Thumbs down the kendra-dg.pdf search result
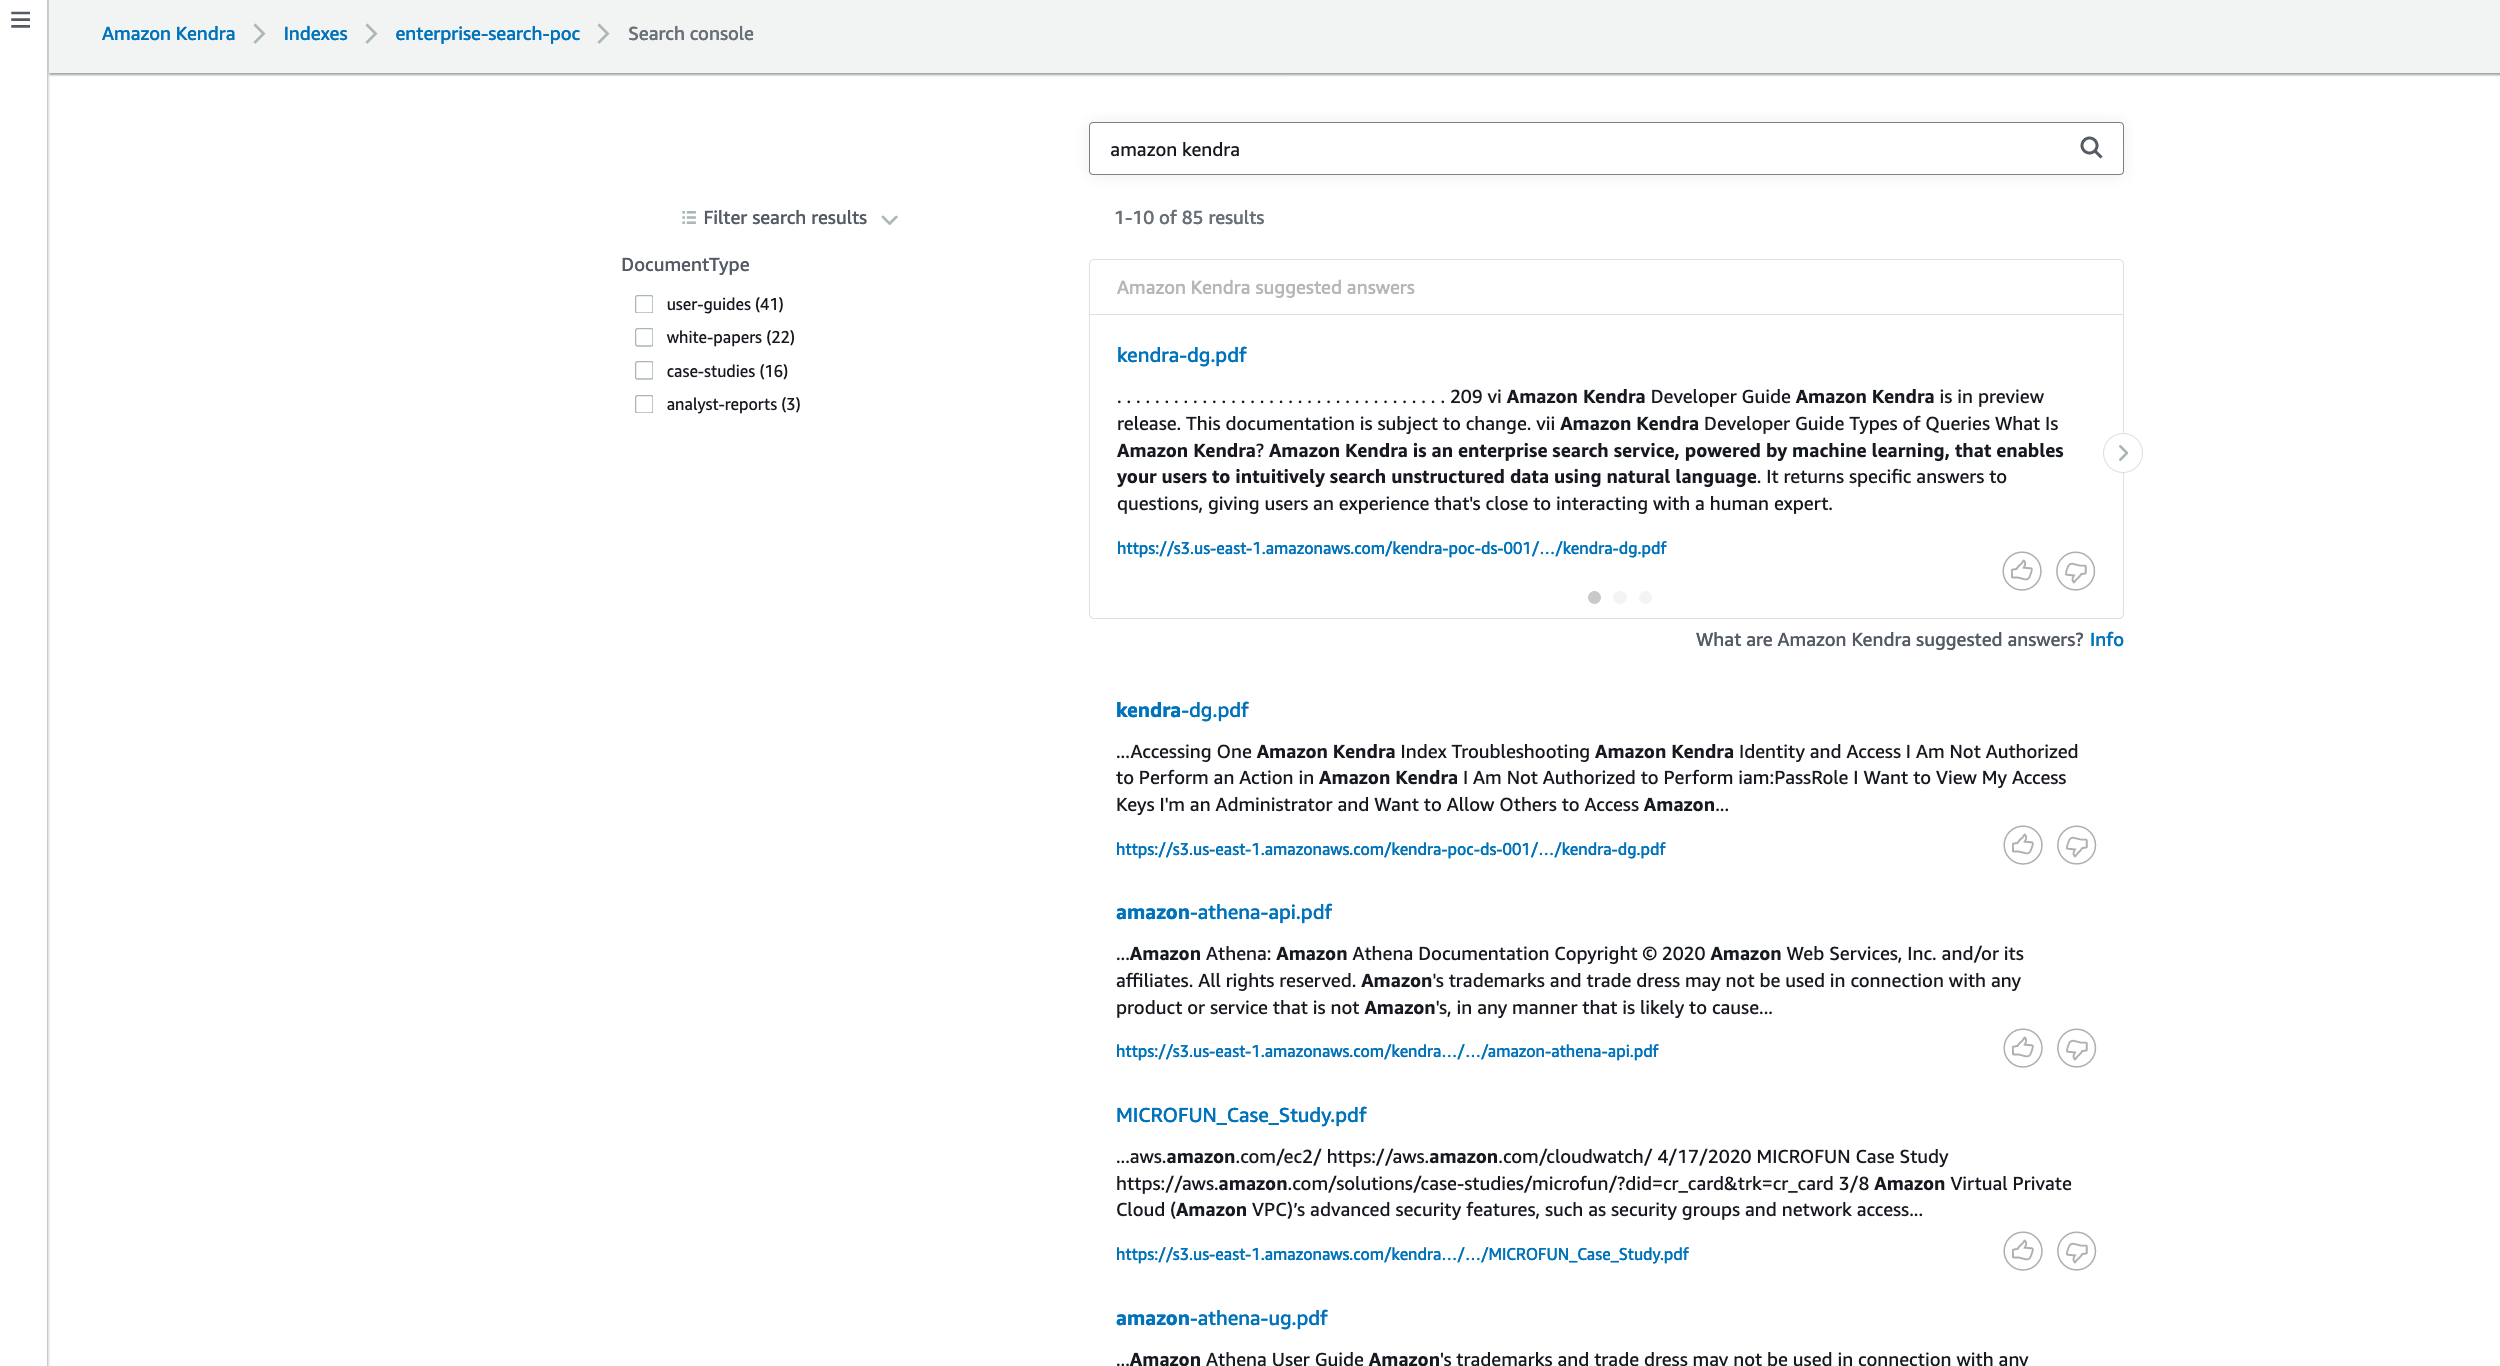The width and height of the screenshot is (2500, 1366). pos(2076,845)
